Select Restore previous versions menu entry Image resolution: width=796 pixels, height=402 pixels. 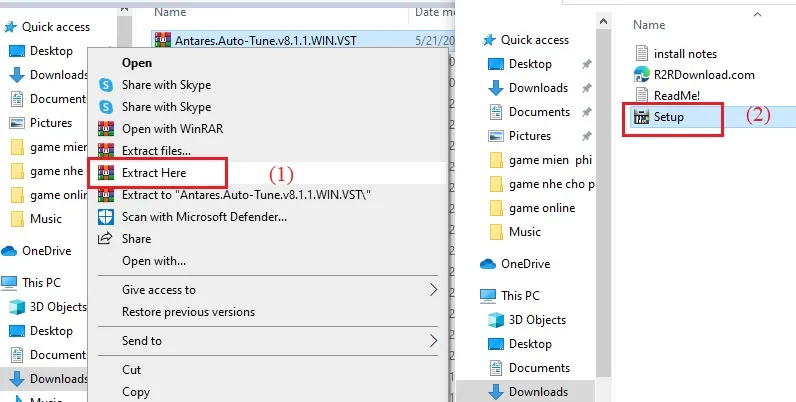click(188, 312)
